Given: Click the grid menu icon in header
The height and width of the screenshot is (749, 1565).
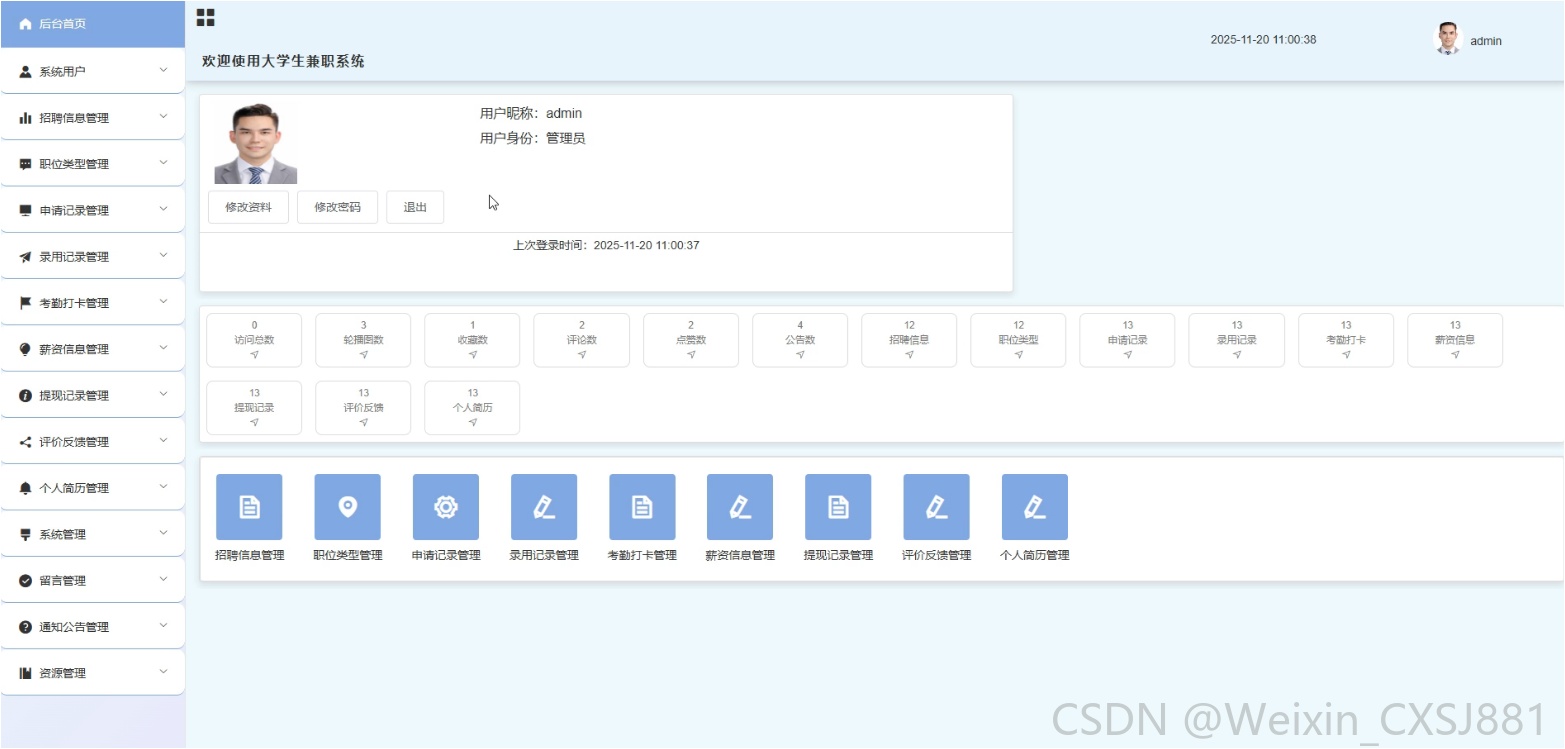Looking at the screenshot, I should [205, 17].
